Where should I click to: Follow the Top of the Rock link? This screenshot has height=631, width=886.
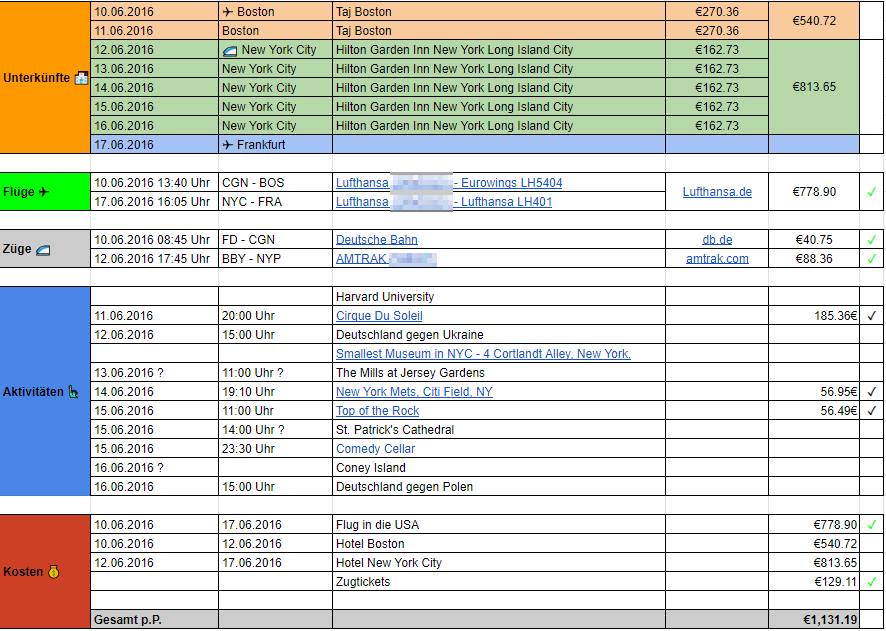(377, 411)
